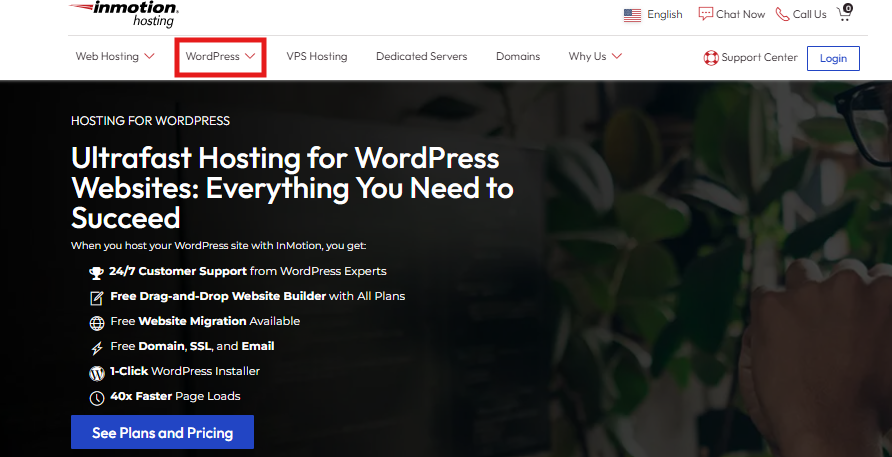Click the globe icon beside Website Migration

coord(97,323)
